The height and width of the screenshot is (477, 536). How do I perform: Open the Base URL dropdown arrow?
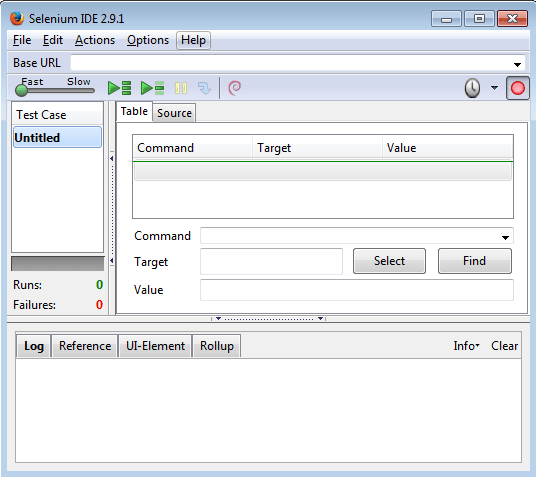517,64
